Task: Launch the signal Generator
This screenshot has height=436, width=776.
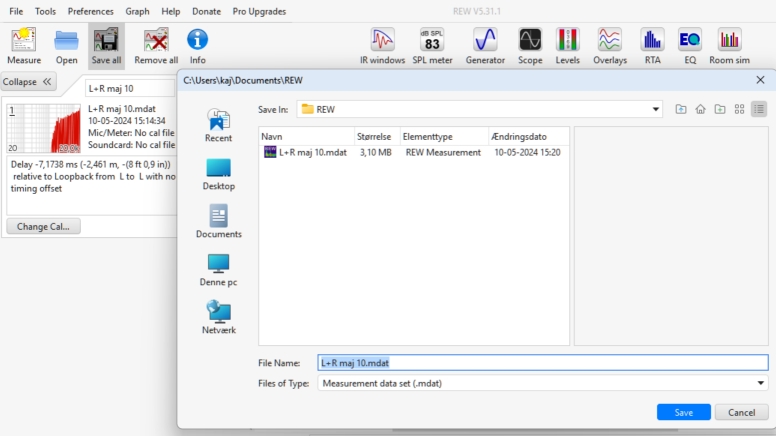Action: coord(485,46)
